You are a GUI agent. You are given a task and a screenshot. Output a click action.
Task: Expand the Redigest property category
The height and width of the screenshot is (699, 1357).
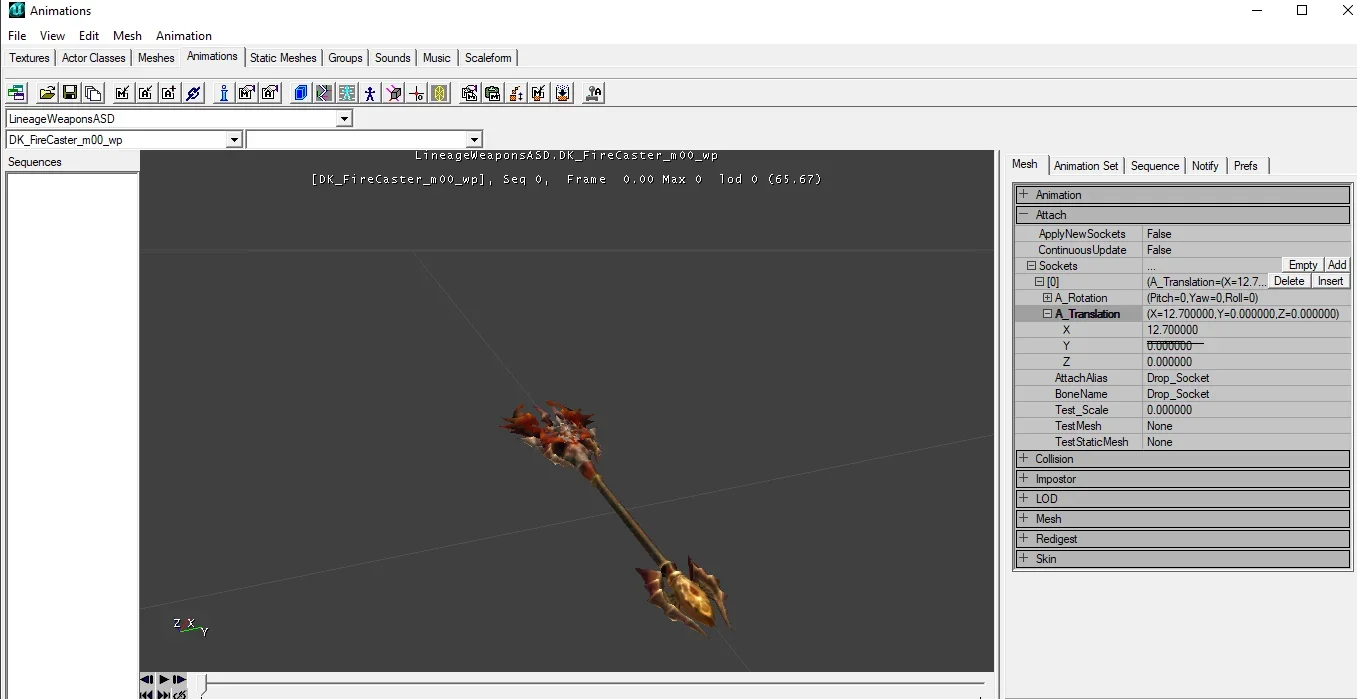[x=1023, y=538]
